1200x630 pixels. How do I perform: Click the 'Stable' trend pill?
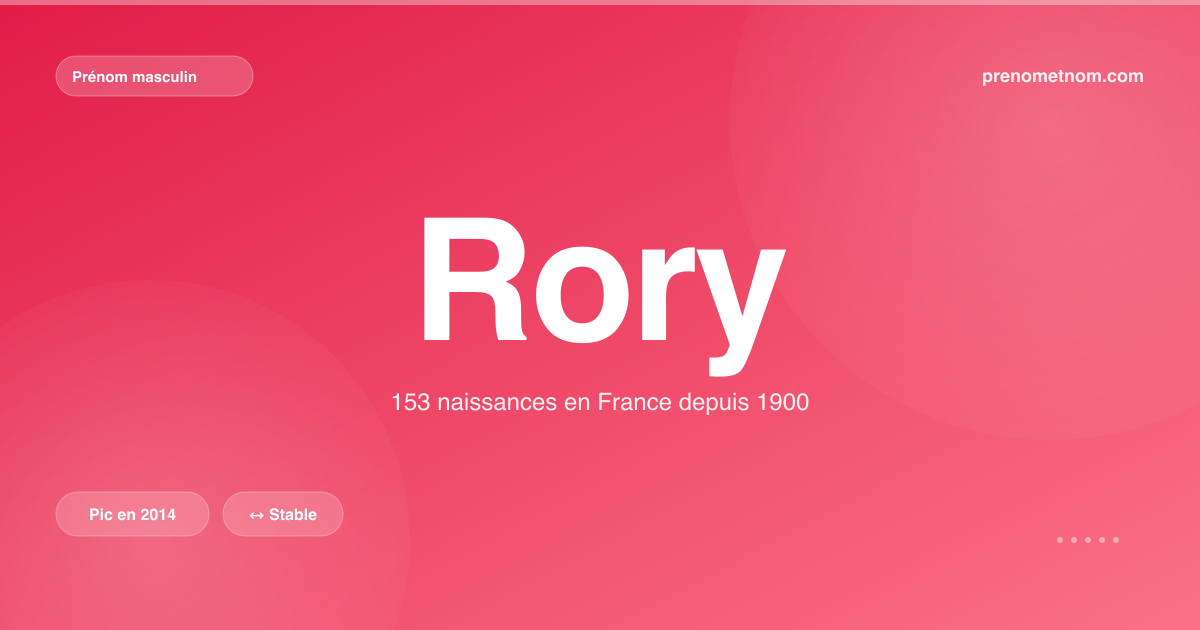click(x=283, y=514)
